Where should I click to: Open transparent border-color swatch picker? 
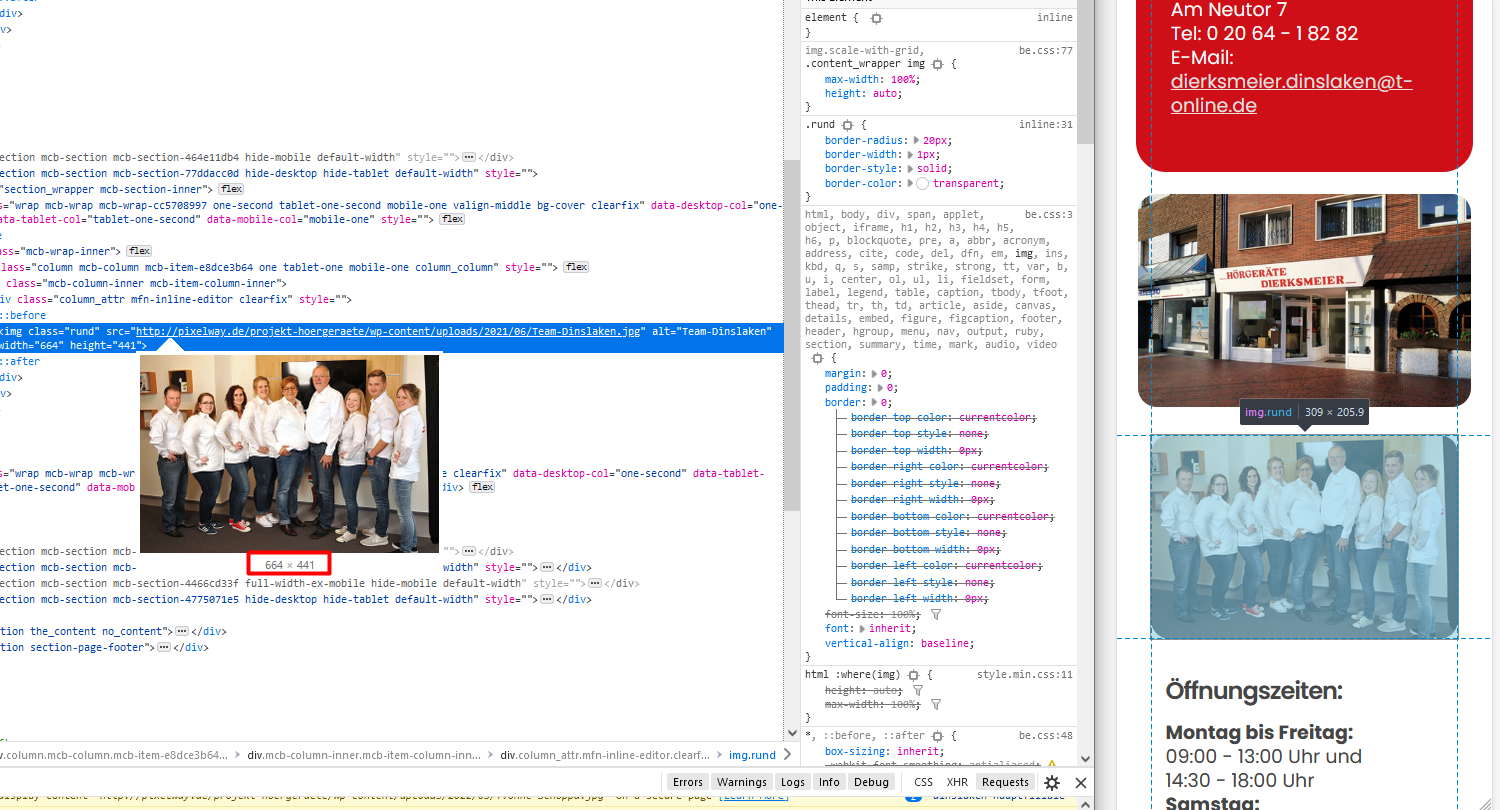point(922,184)
